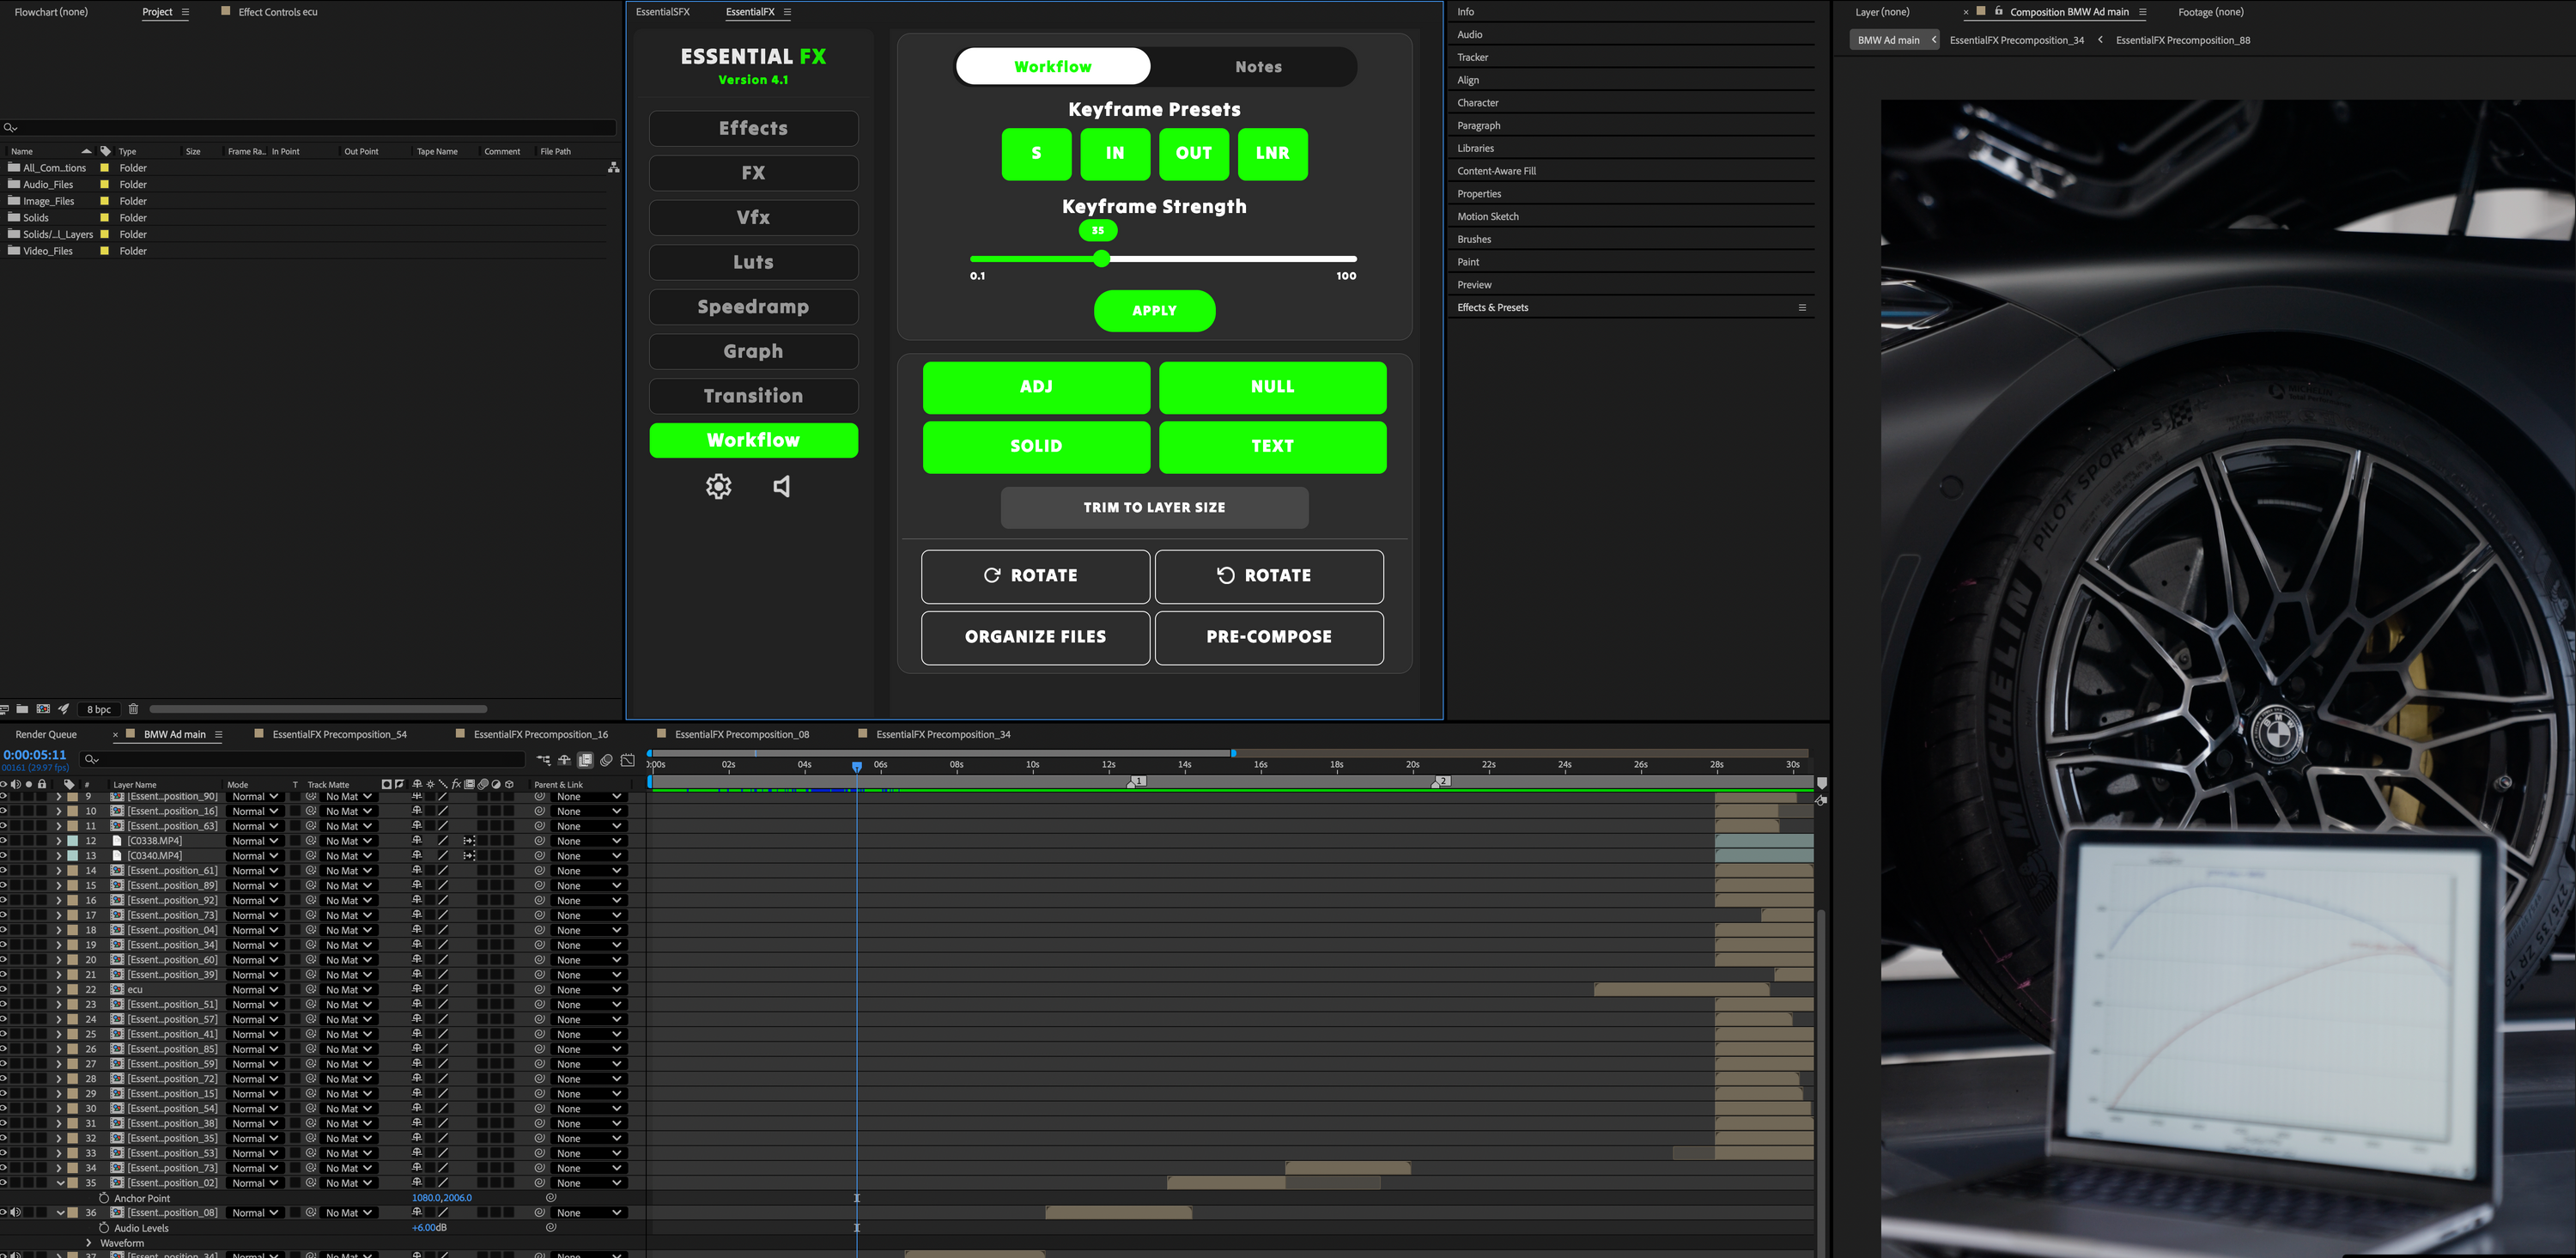
Task: Lock the C0338.MP4 layer
Action: point(41,841)
